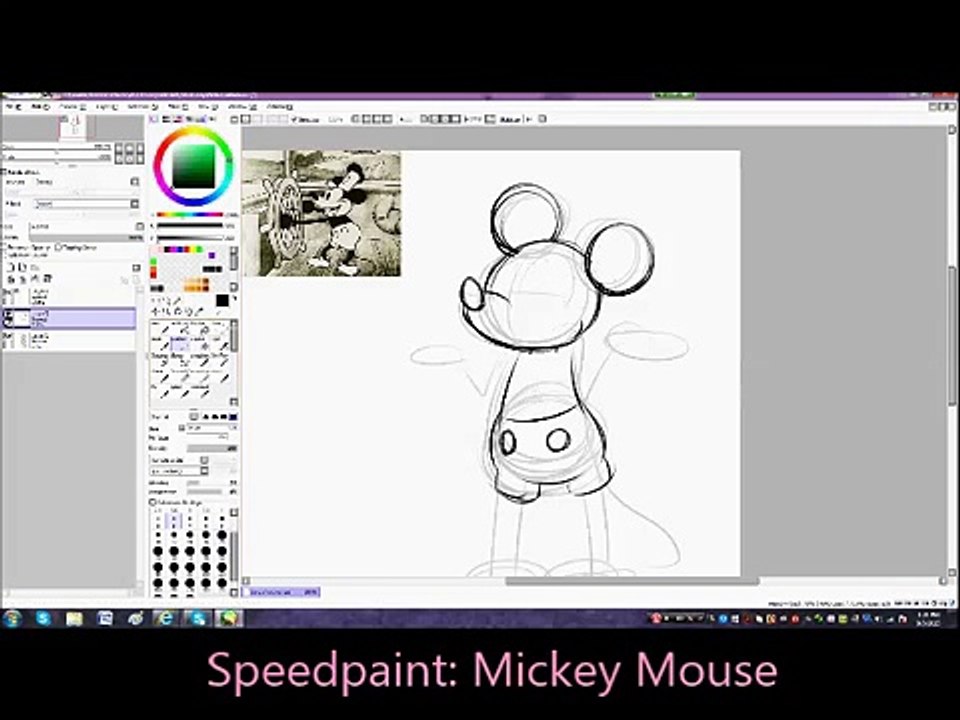Toggle the Clipping Group checkbox
Screen dimensions: 960x720
click(x=59, y=247)
